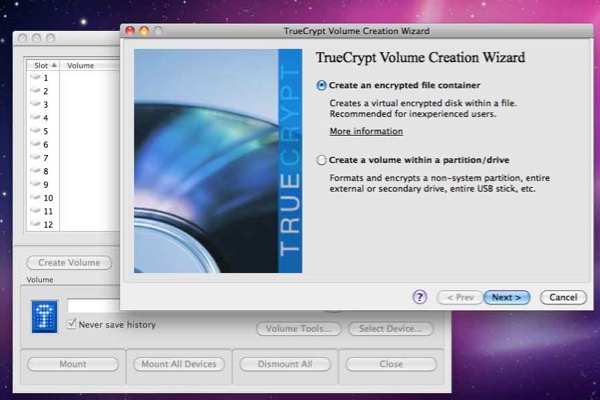The image size is (600, 400).
Task: Select drive icon for slot 9
Action: tap(36, 184)
